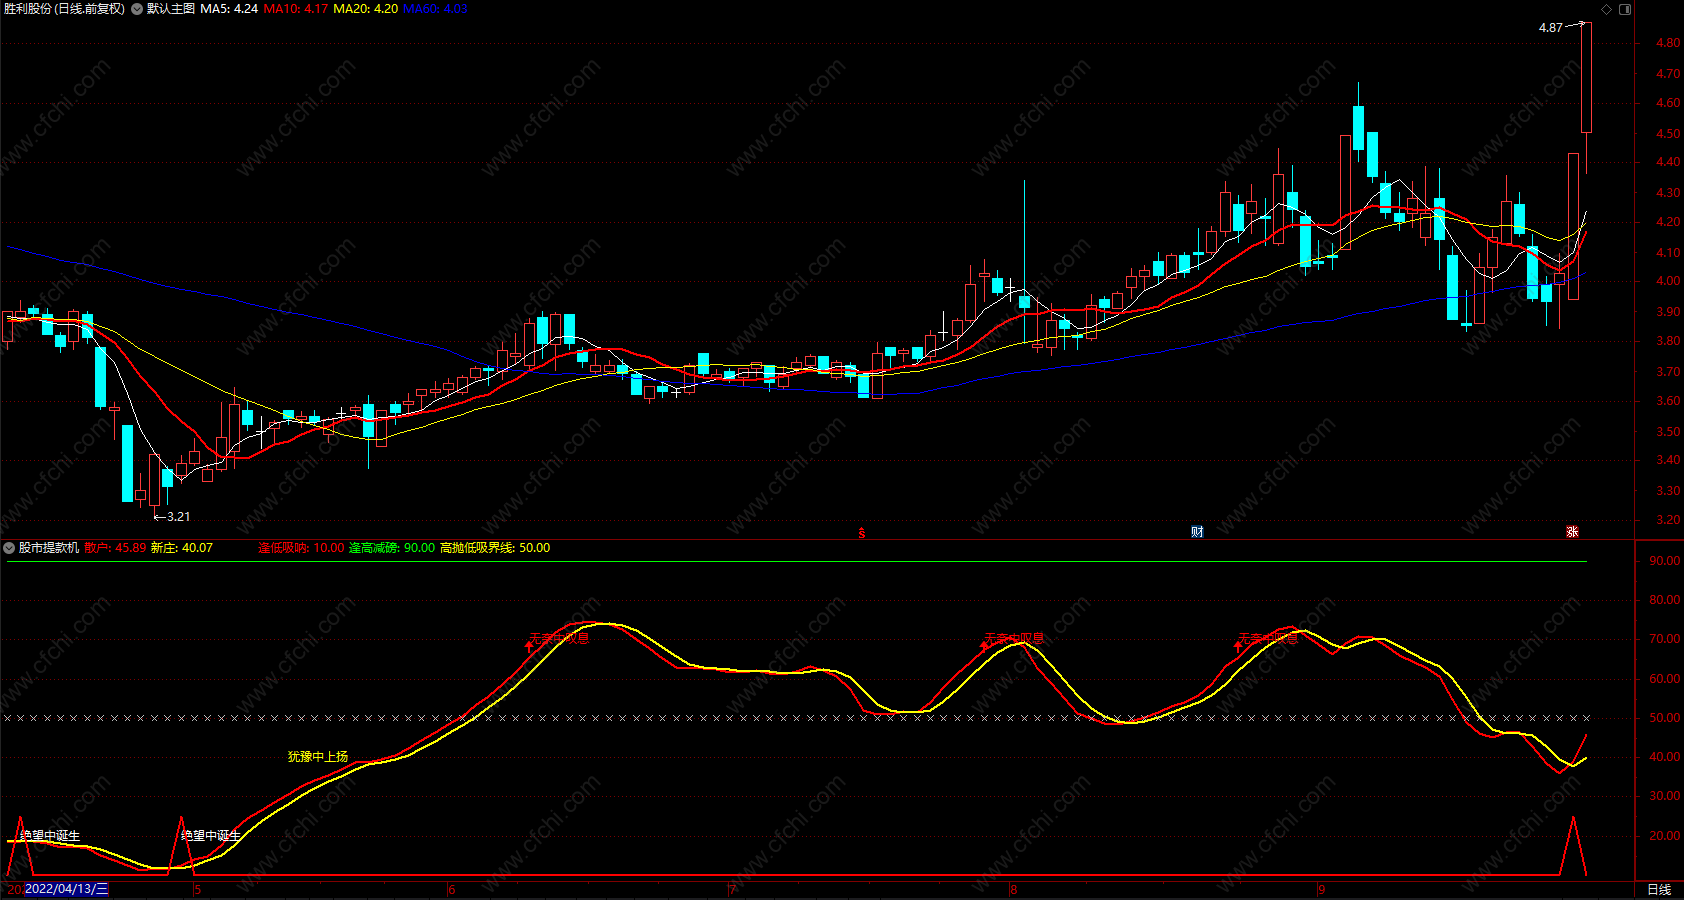This screenshot has height=900, width=1684.
Task: Toggle the side panel icon at top right
Action: [x=1625, y=9]
